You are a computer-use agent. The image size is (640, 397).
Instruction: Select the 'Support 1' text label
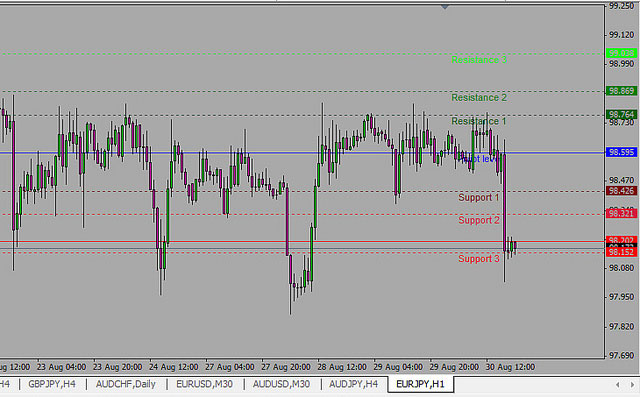pyautogui.click(x=479, y=197)
